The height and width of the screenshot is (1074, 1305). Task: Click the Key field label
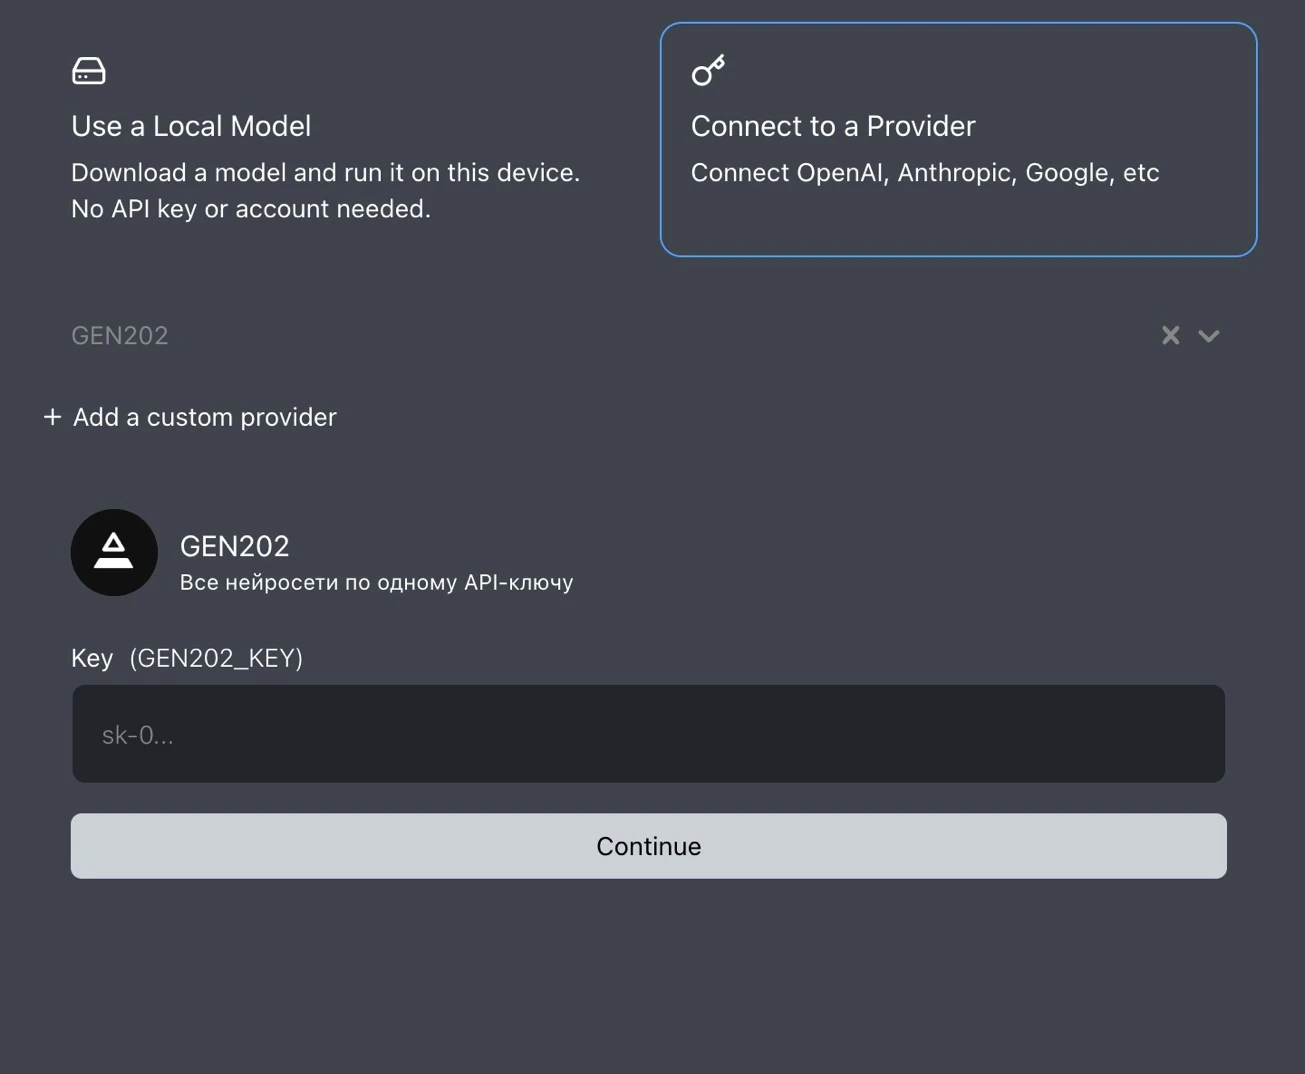(x=92, y=658)
